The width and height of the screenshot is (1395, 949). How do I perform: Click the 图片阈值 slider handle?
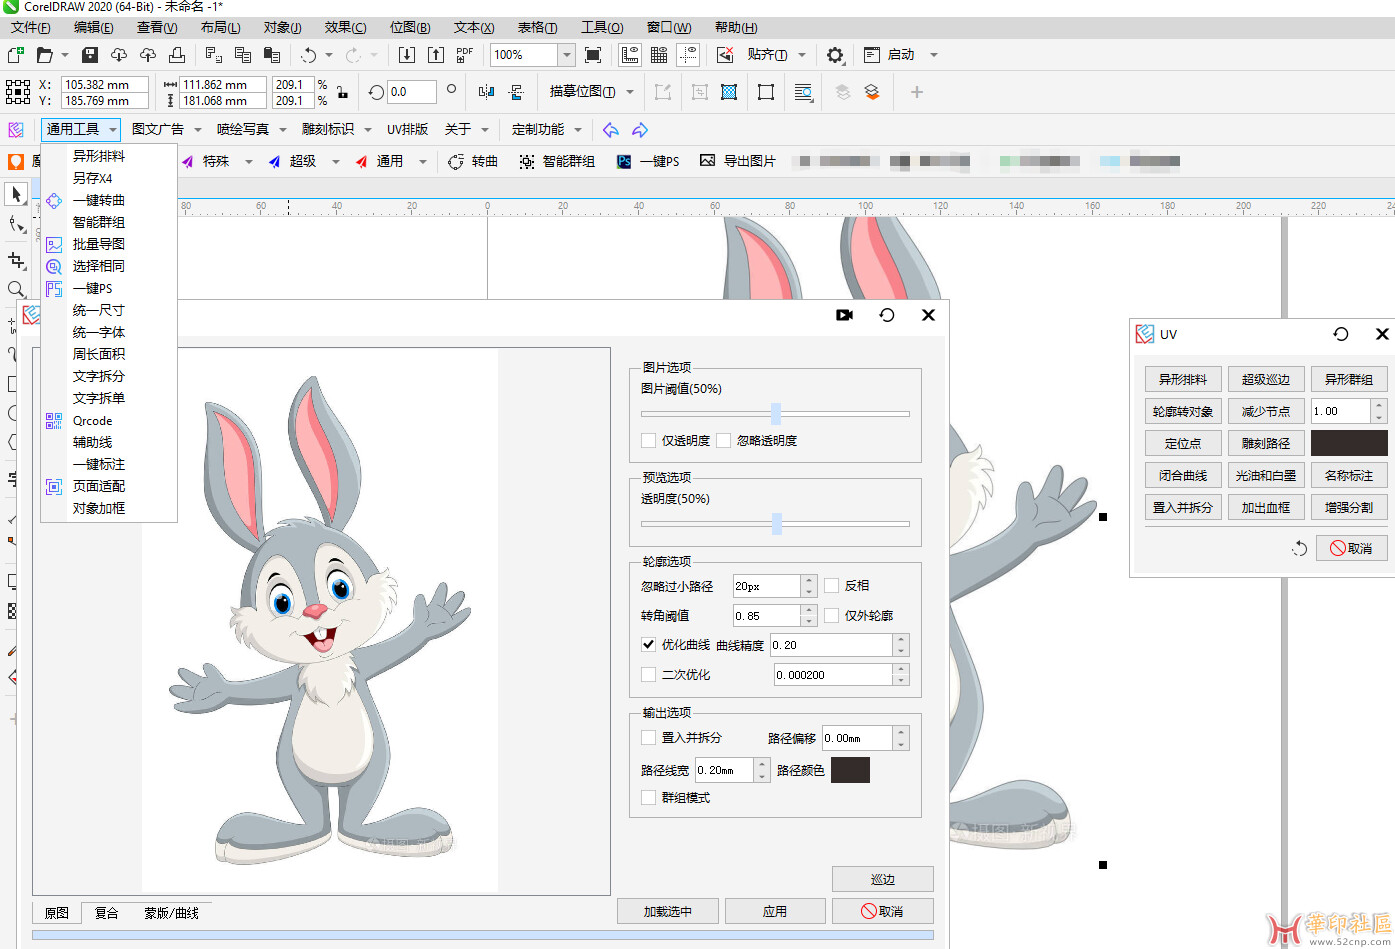pos(776,413)
